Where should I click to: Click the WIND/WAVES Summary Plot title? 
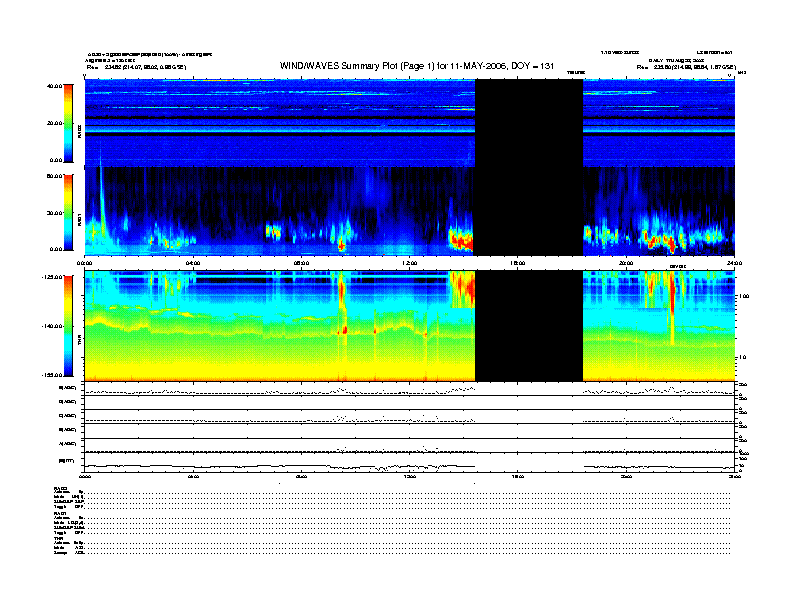pos(417,66)
